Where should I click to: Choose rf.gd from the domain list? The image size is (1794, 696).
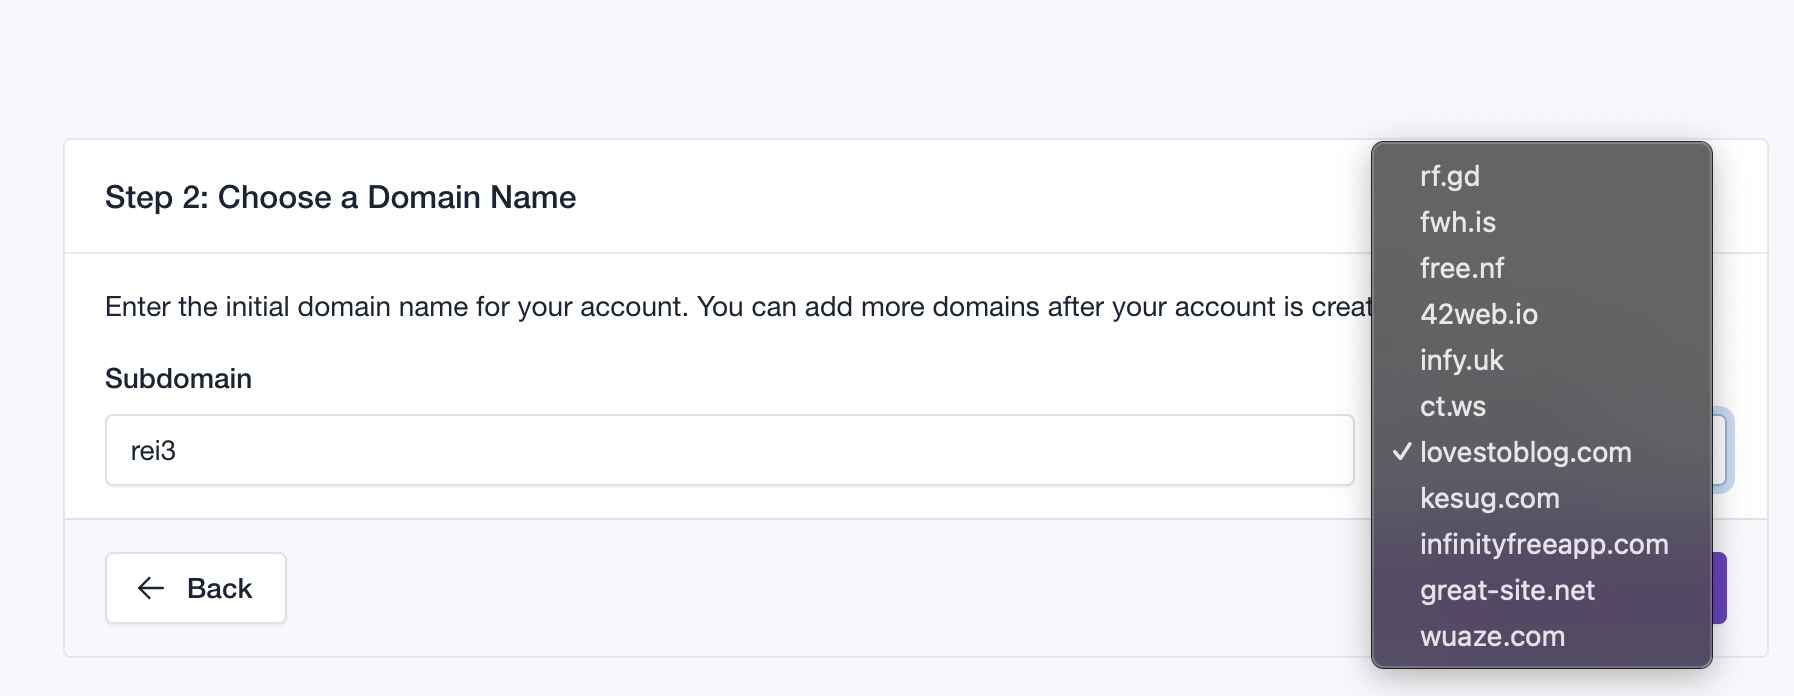[x=1449, y=176]
